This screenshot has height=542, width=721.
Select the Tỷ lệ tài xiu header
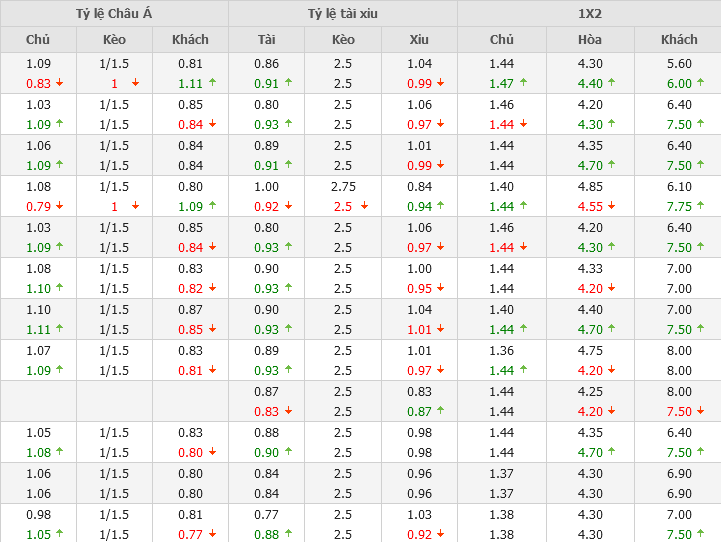pos(343,14)
